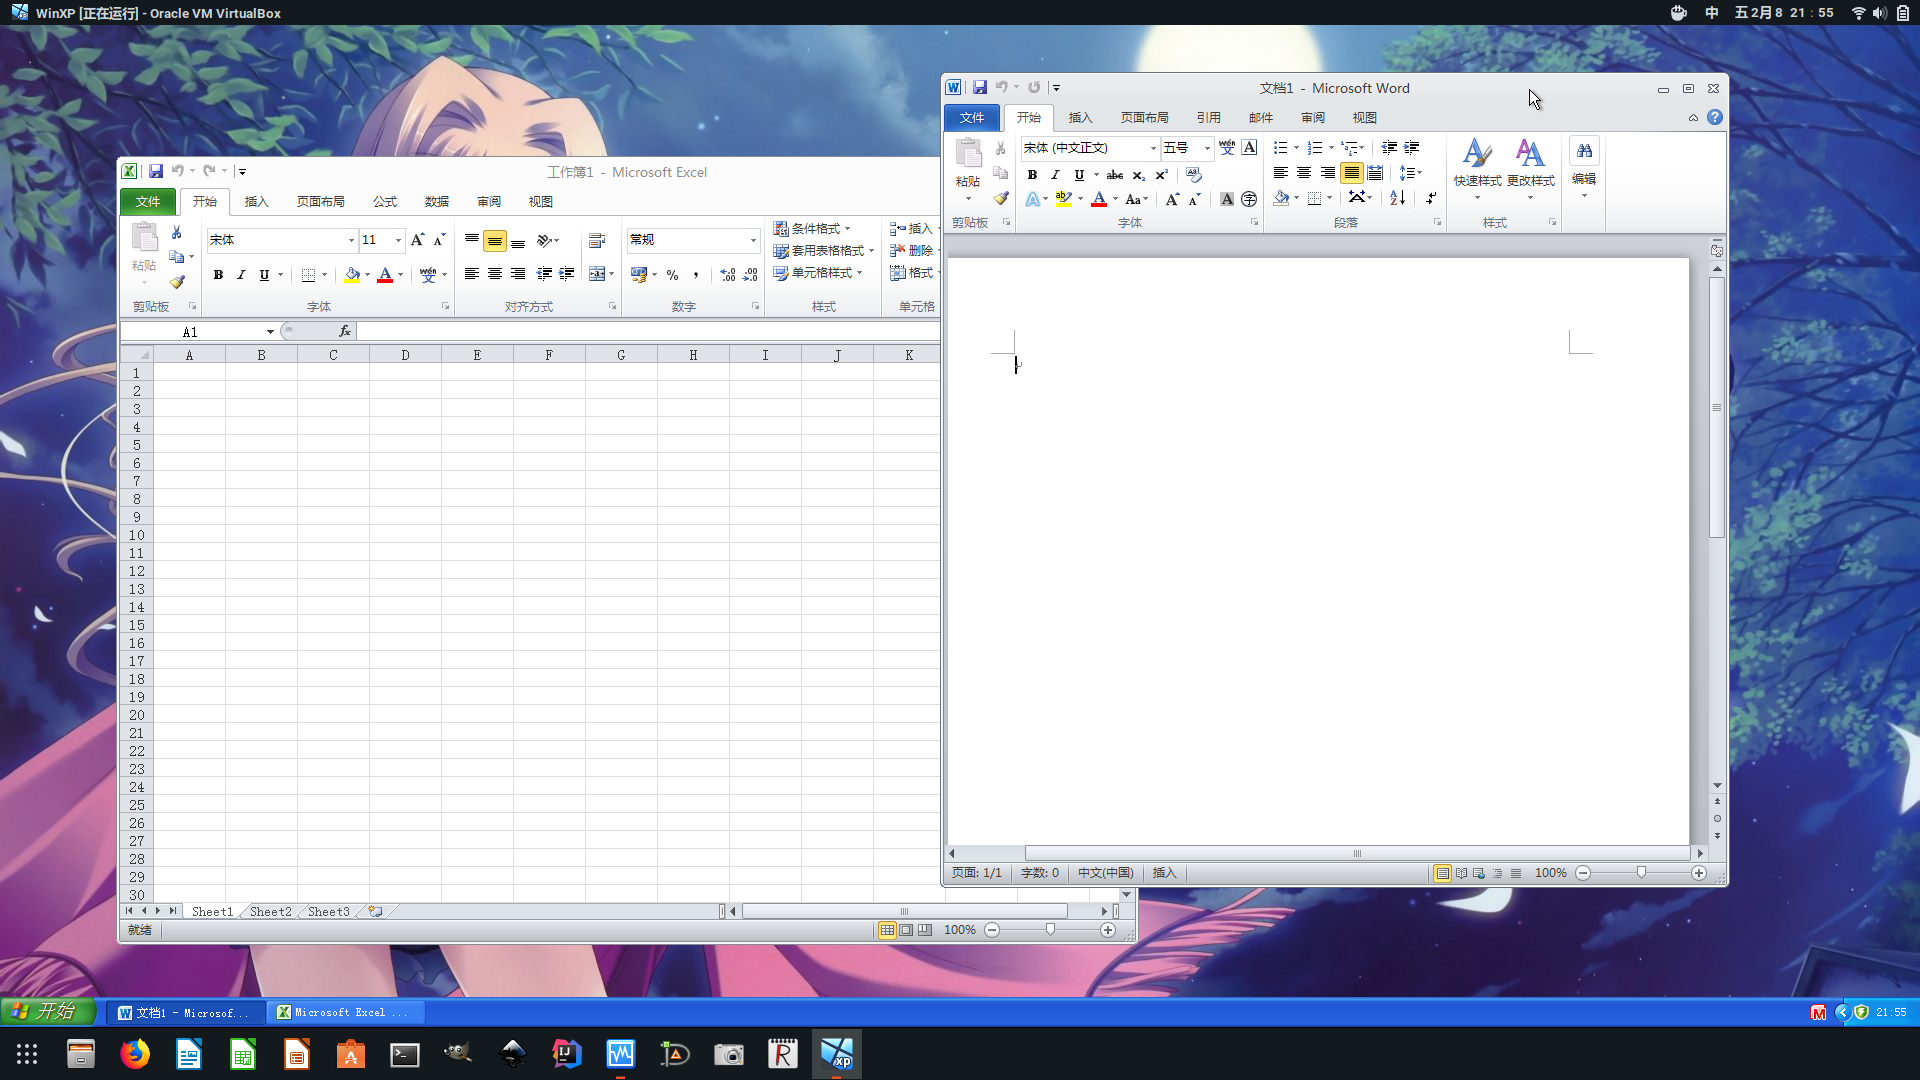Open Excel 公式 ribbon tab
The width and height of the screenshot is (1920, 1080).
(x=385, y=201)
